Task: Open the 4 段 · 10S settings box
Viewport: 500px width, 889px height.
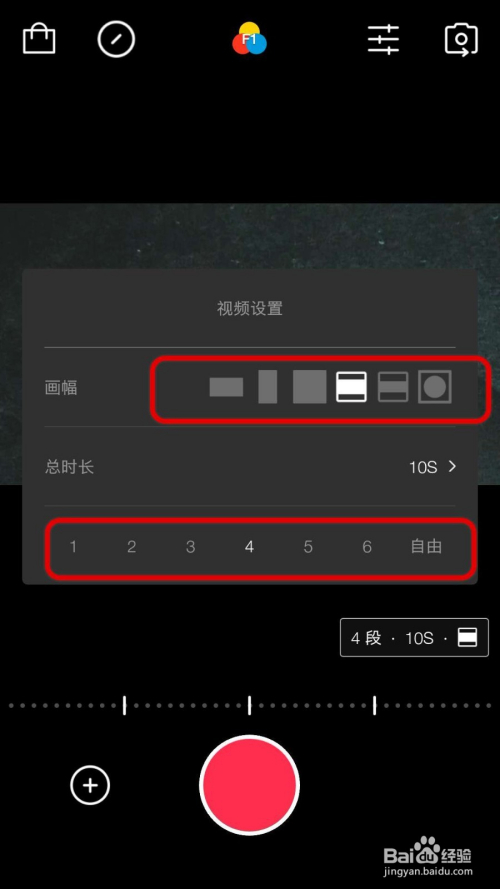Action: click(414, 638)
